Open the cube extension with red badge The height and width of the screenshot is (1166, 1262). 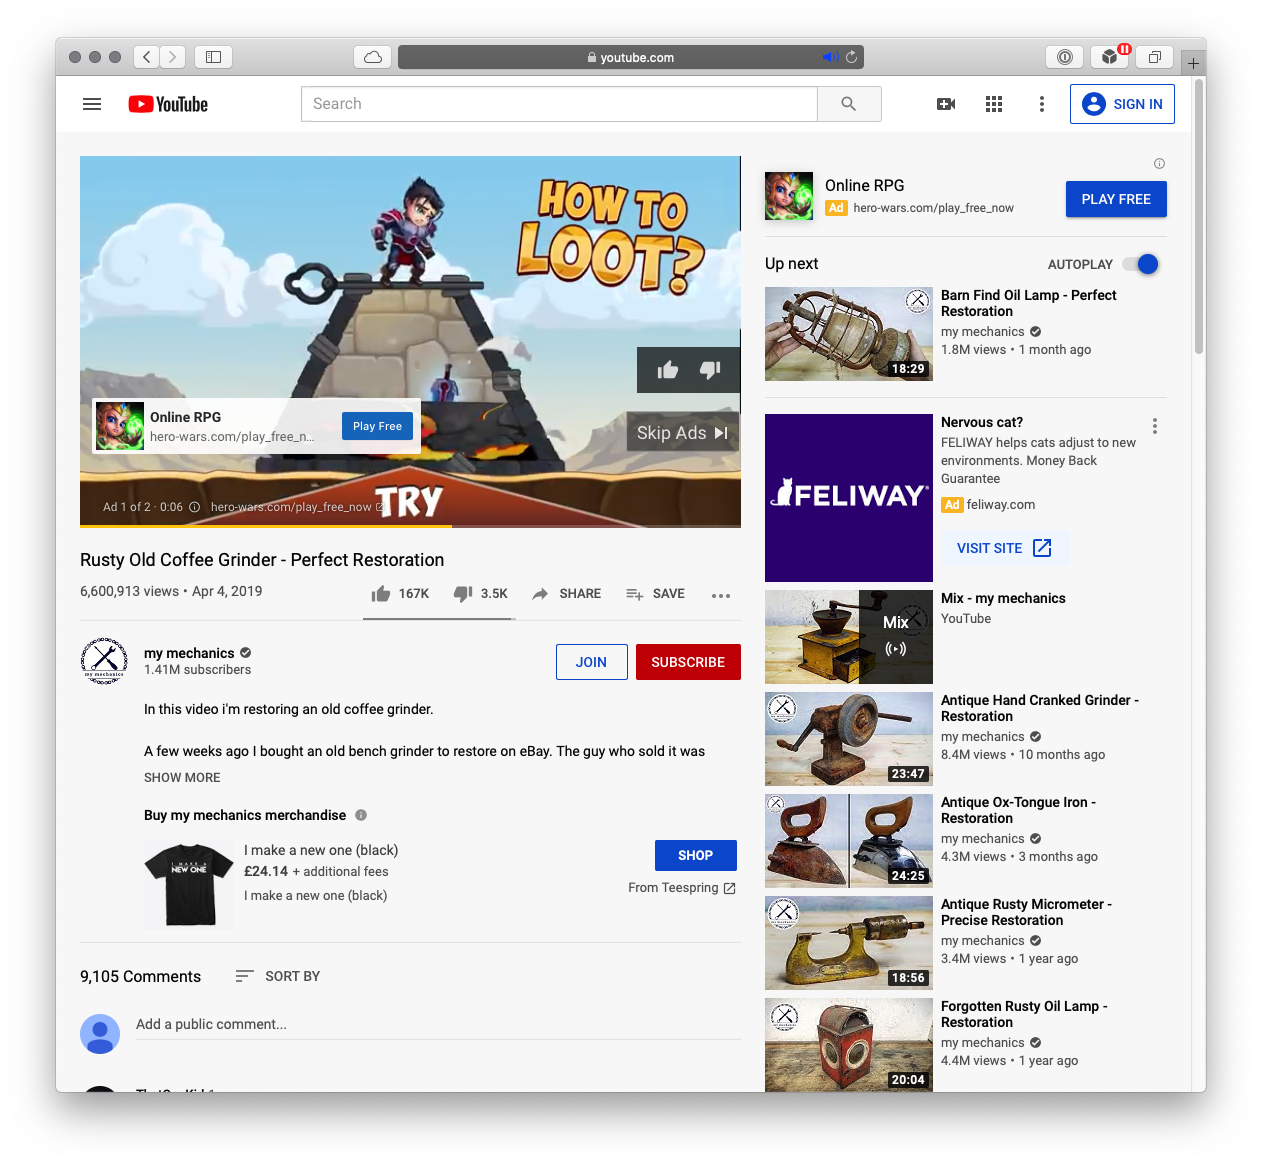[1110, 57]
